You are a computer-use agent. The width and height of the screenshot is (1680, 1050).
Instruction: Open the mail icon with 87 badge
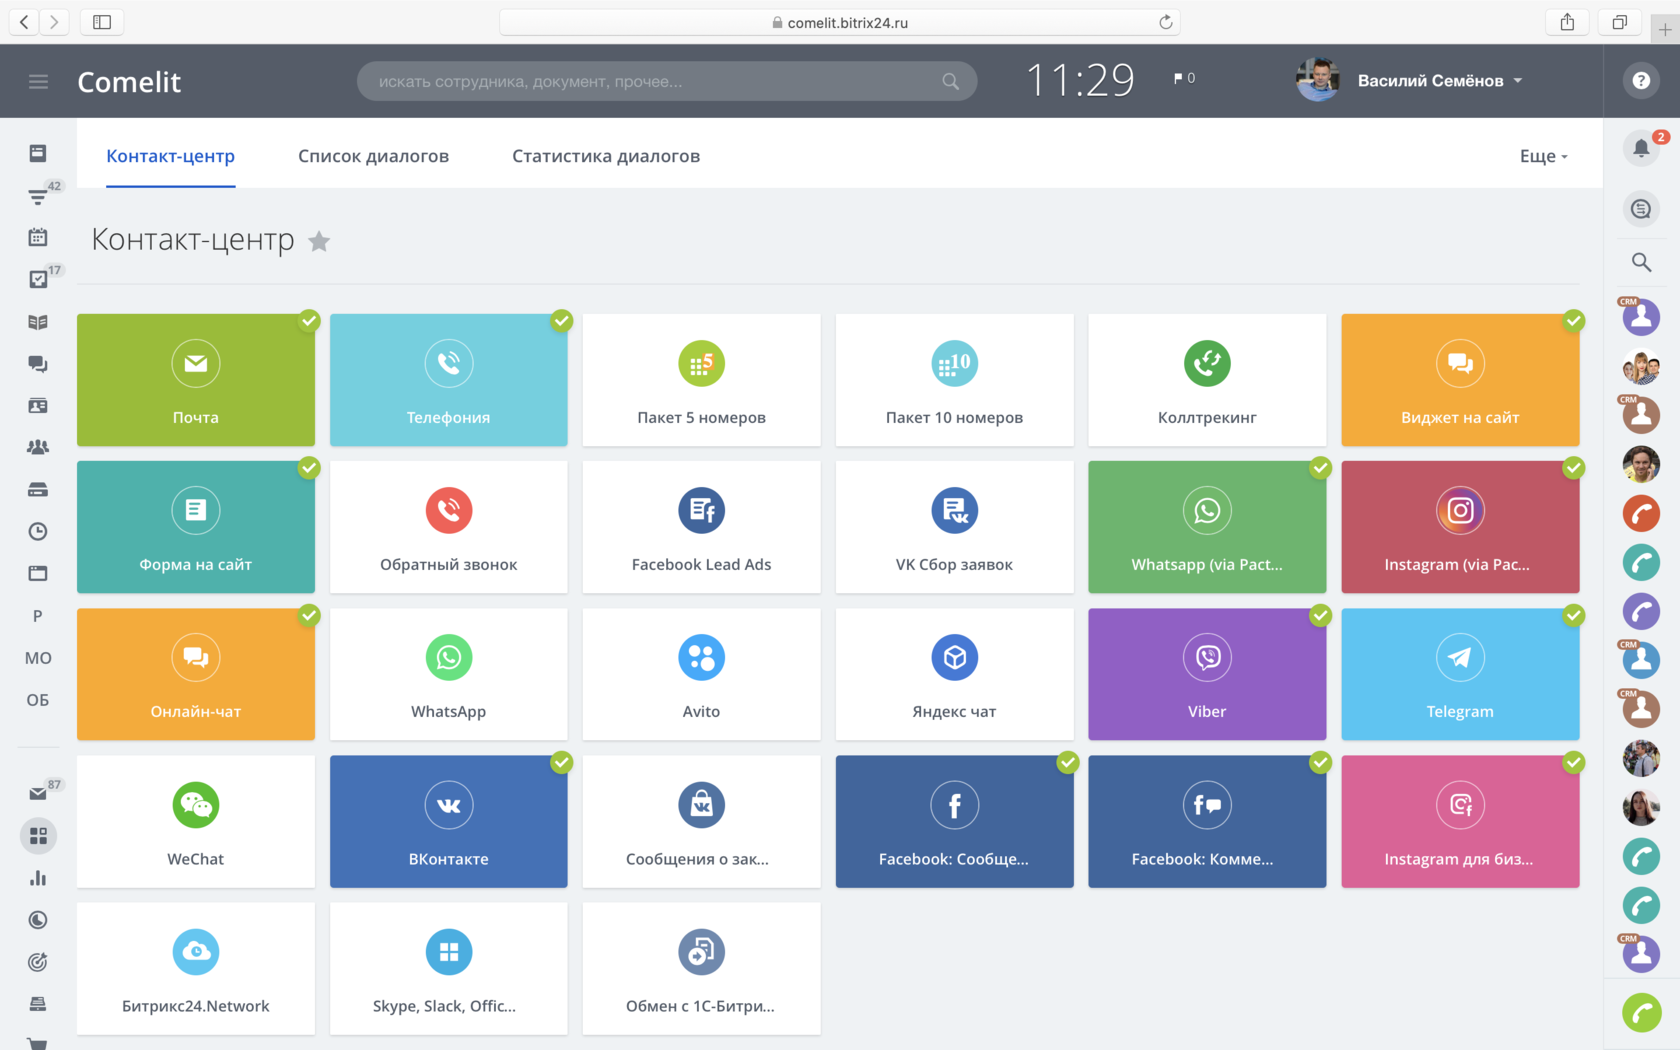tap(38, 793)
